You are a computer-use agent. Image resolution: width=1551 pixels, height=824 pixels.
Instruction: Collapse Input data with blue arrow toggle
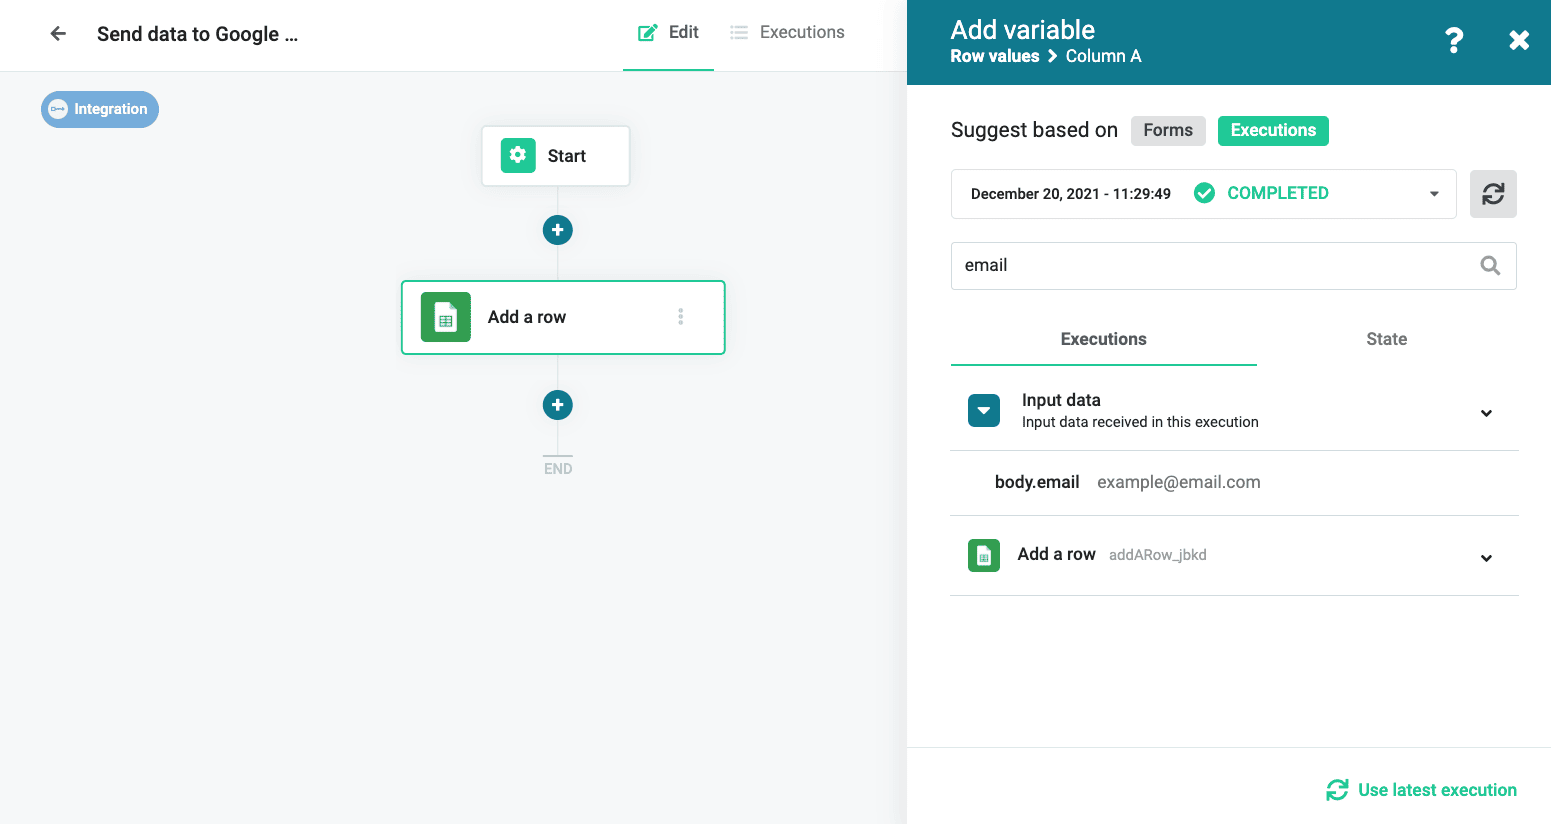(x=984, y=411)
